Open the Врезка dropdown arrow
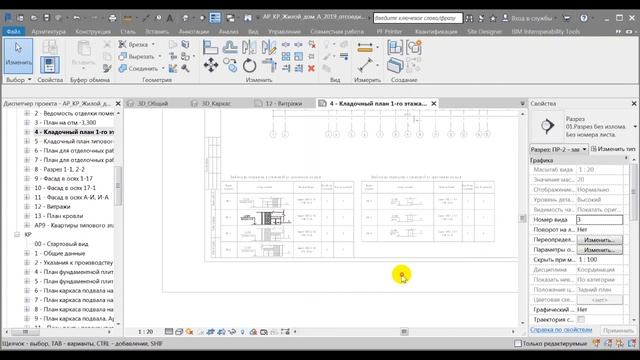The image size is (640, 360). (153, 44)
